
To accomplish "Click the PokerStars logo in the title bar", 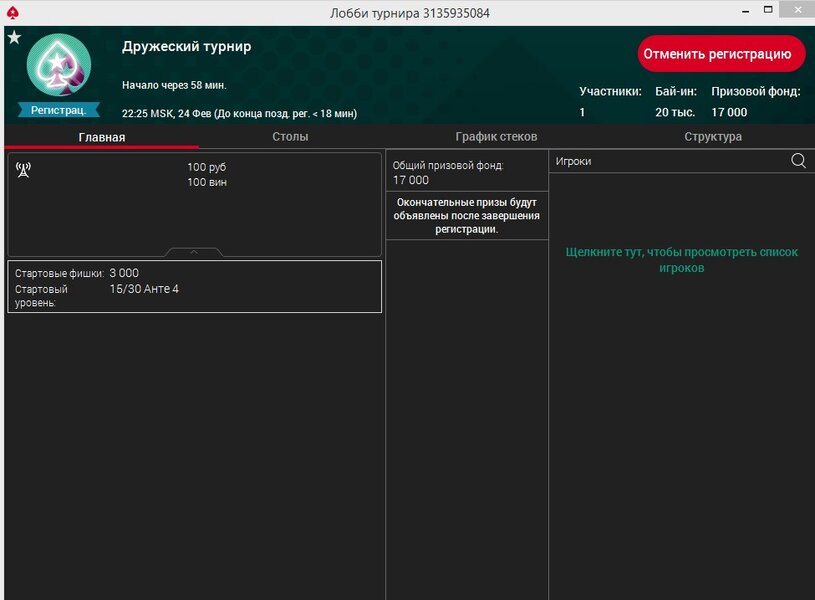I will click(x=12, y=12).
